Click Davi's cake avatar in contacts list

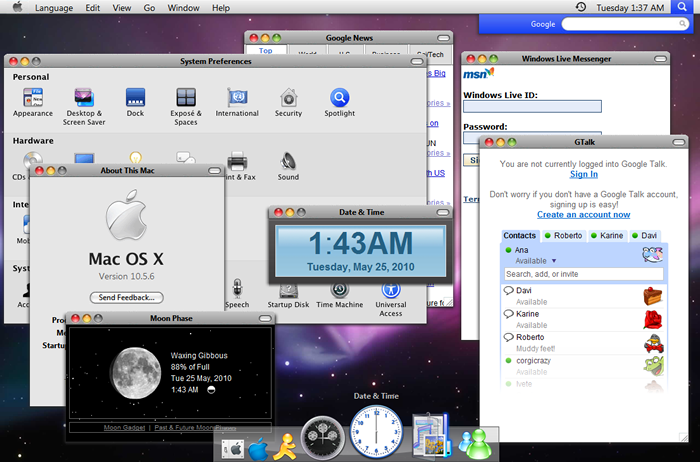point(653,296)
